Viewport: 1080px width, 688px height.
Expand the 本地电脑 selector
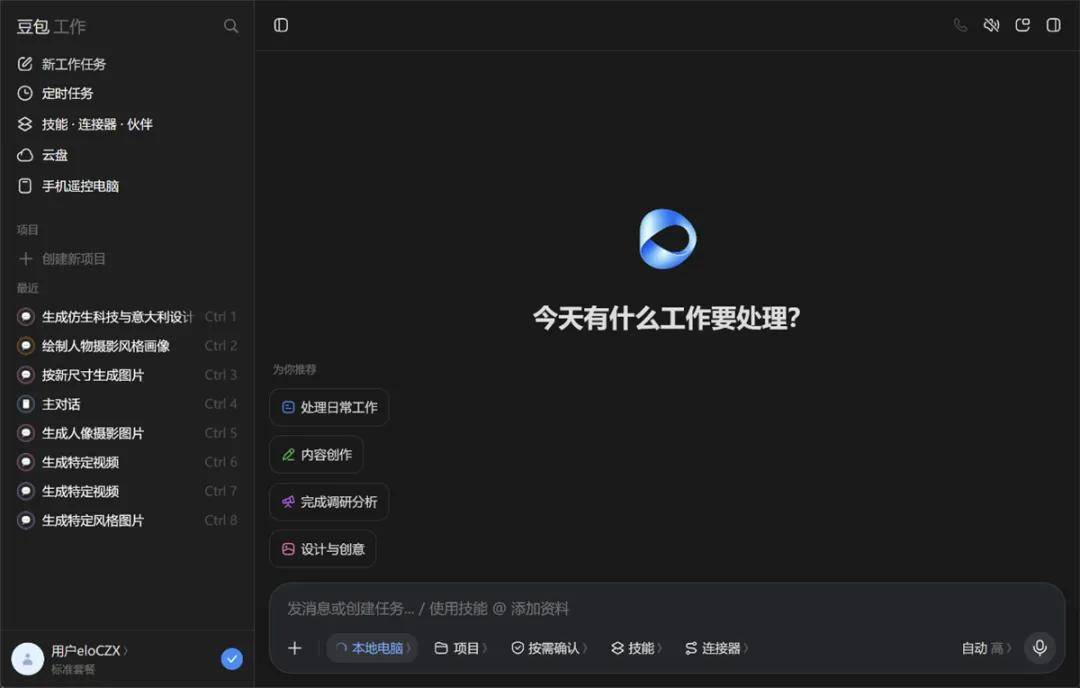(372, 648)
